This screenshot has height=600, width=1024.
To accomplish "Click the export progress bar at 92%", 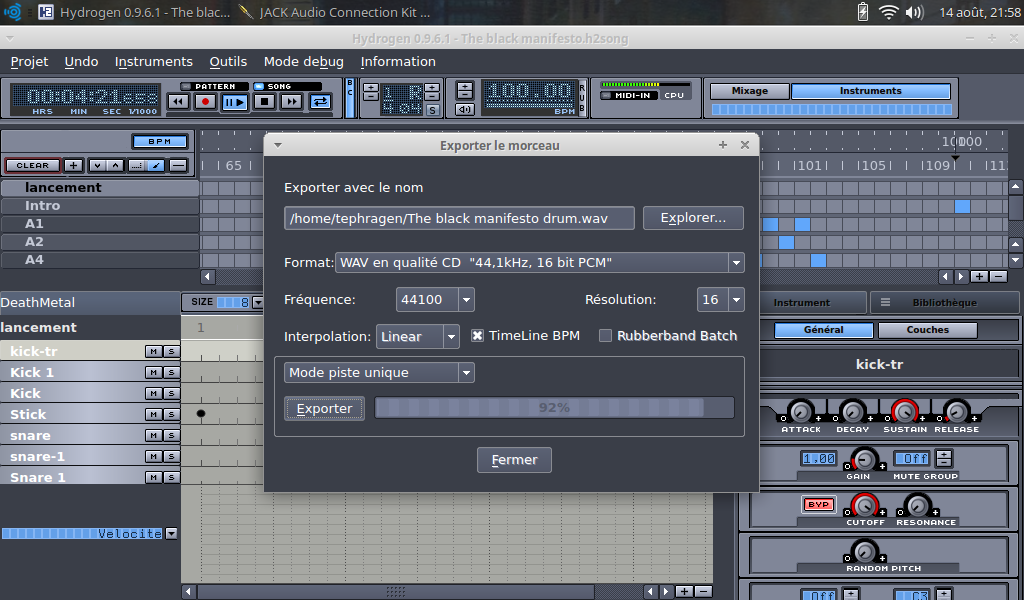I will (x=554, y=407).
